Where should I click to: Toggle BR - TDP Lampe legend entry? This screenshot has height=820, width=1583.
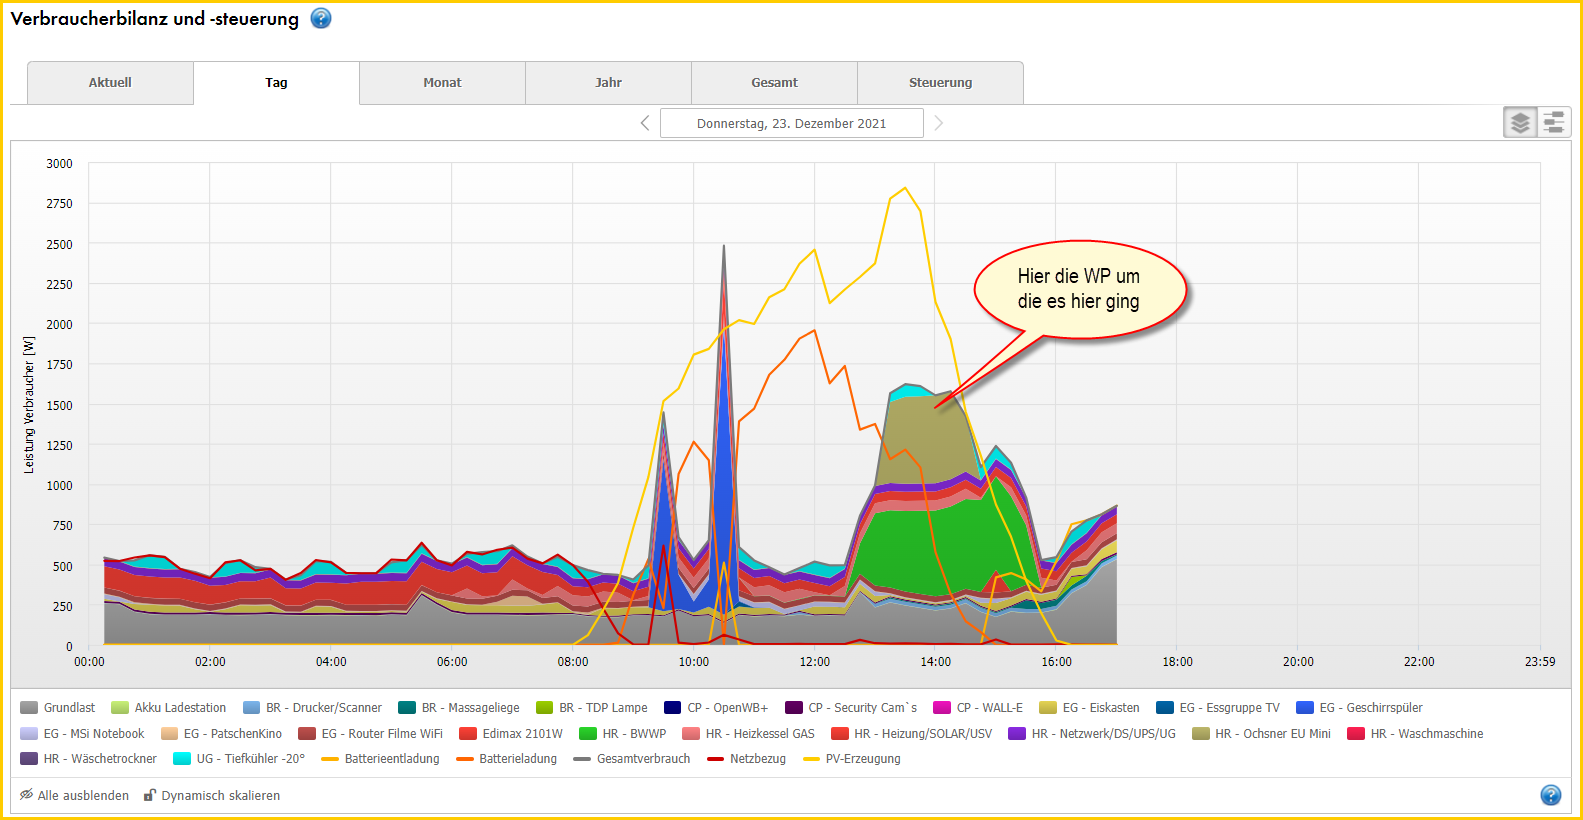coord(592,708)
